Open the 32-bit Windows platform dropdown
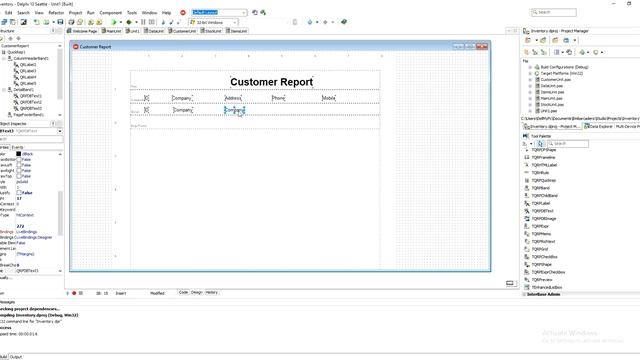Screen dimensions: 640x360 coord(235,22)
